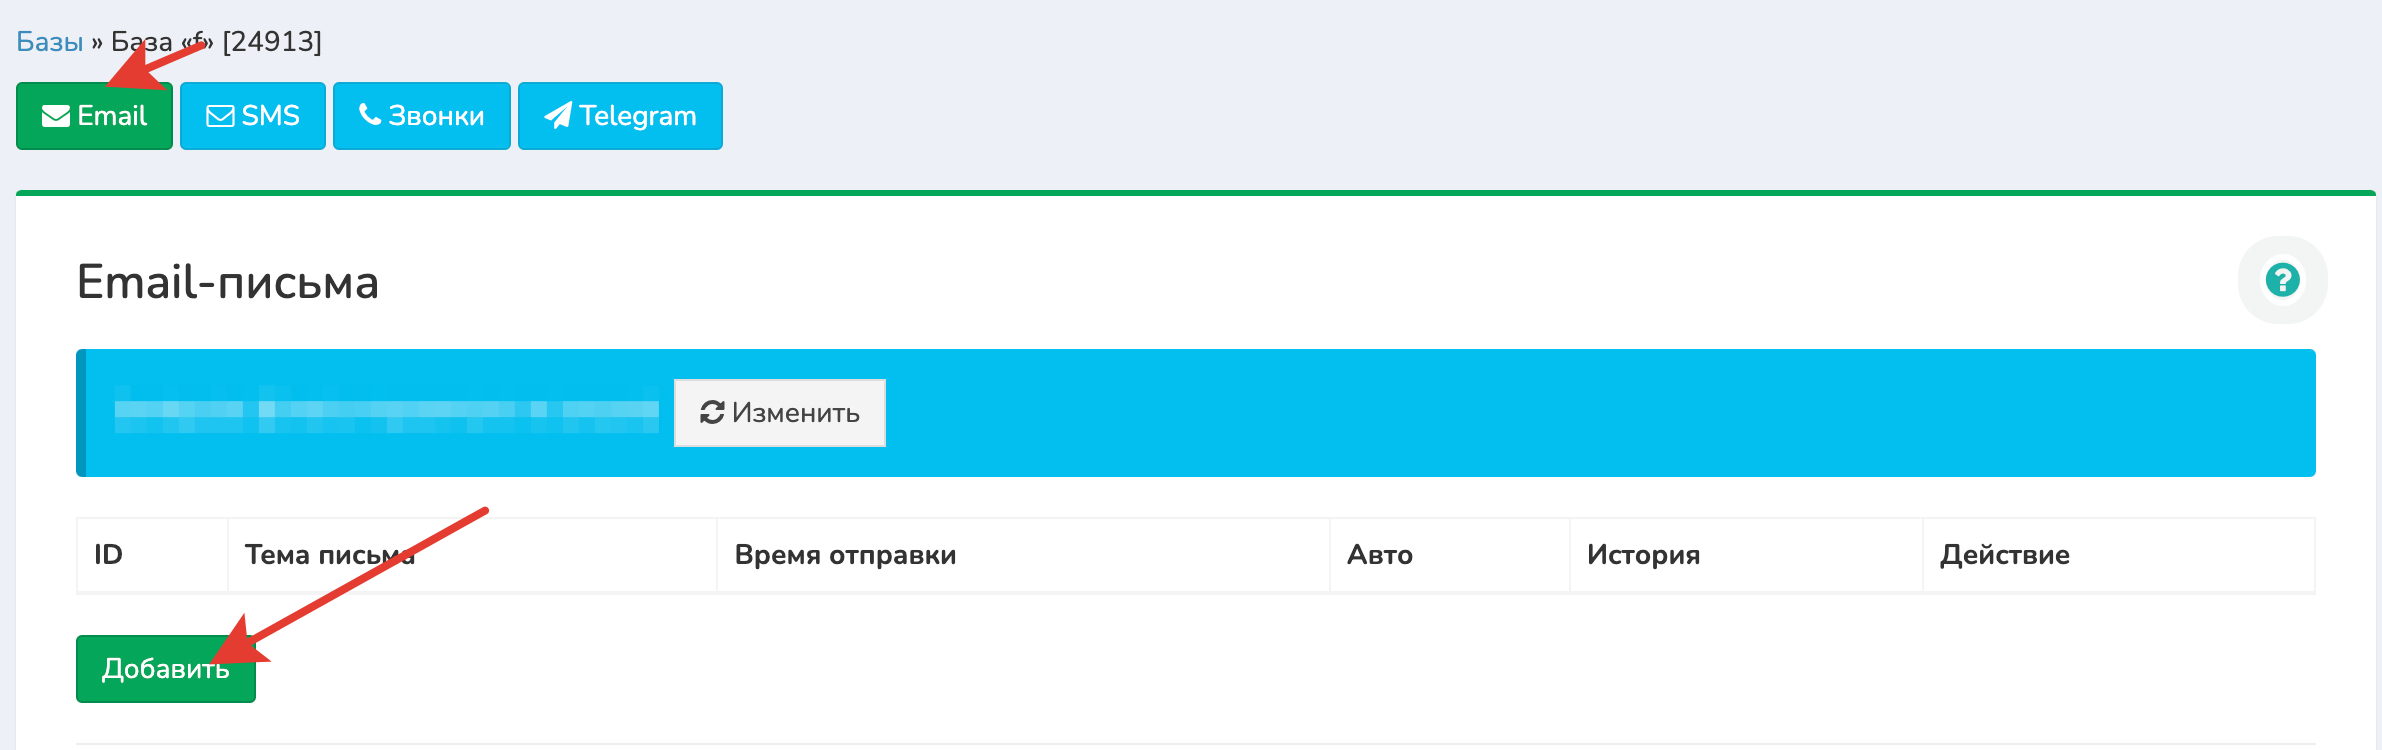Click the phone handset icon for Звонки
This screenshot has width=2382, height=750.
point(370,115)
